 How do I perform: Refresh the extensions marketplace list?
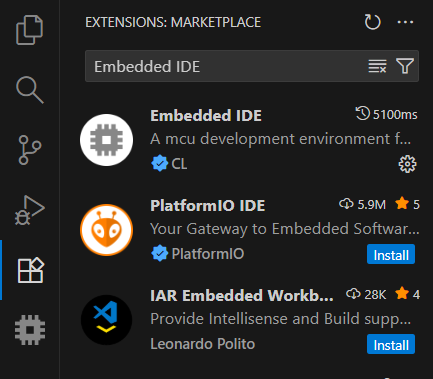(x=372, y=22)
